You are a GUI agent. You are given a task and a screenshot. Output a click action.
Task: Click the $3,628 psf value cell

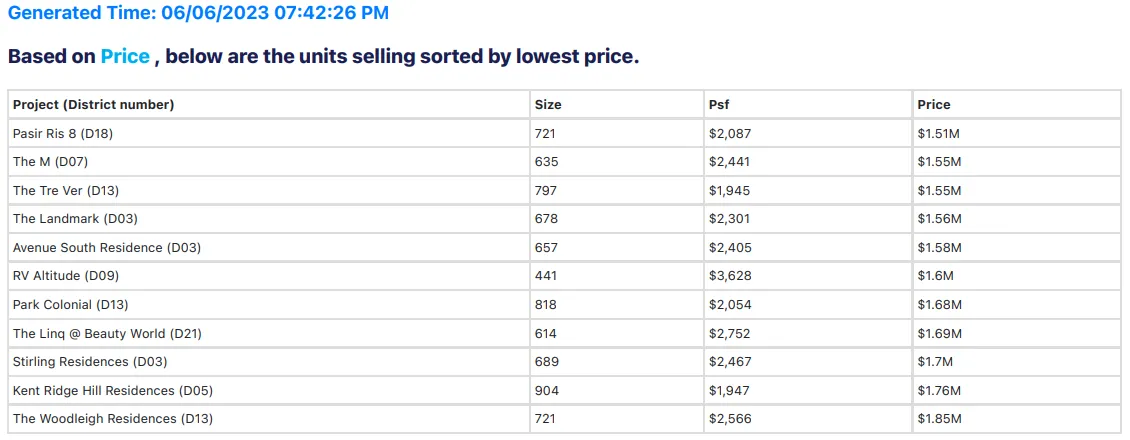tap(728, 276)
